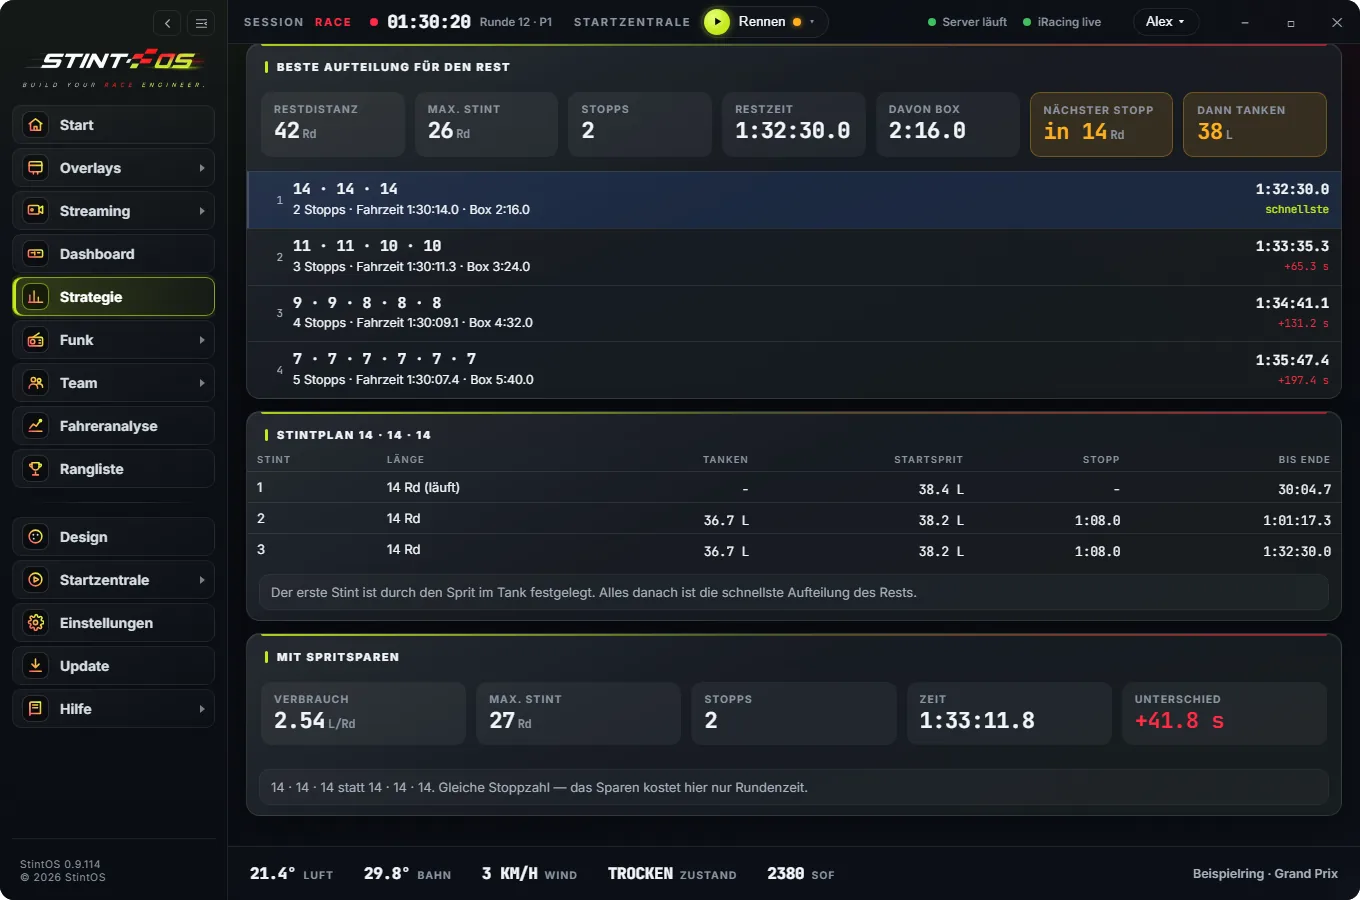
Task: Expand the Funk submenu arrow
Action: (x=202, y=340)
